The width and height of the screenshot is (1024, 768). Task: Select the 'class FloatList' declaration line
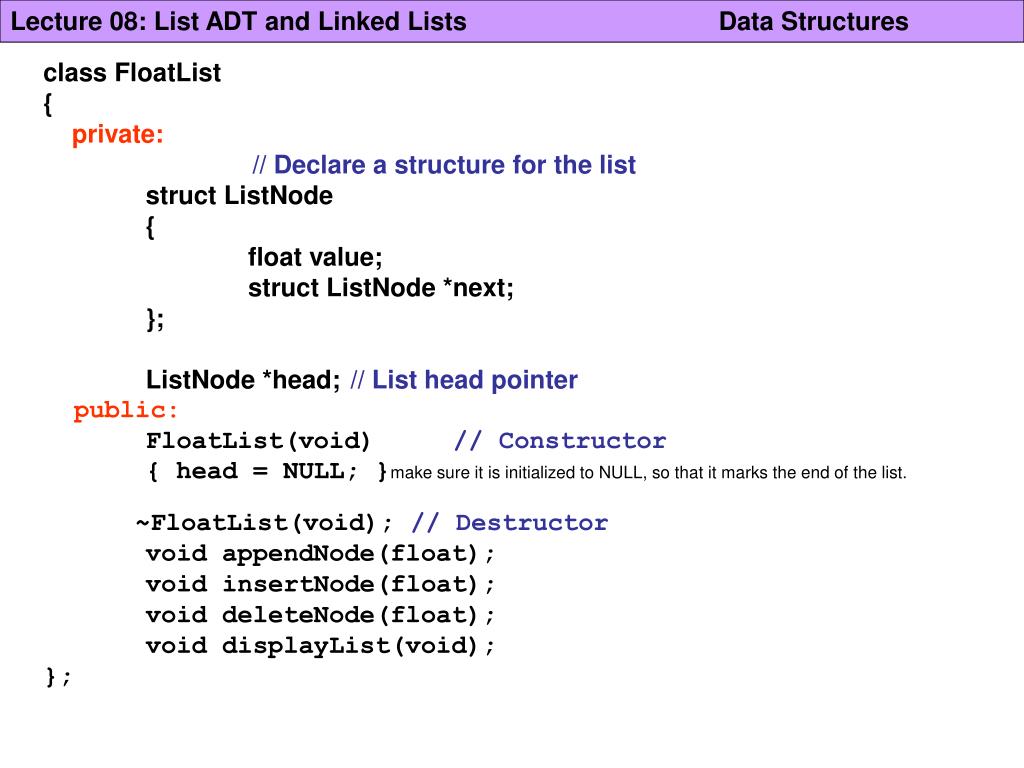(x=132, y=72)
